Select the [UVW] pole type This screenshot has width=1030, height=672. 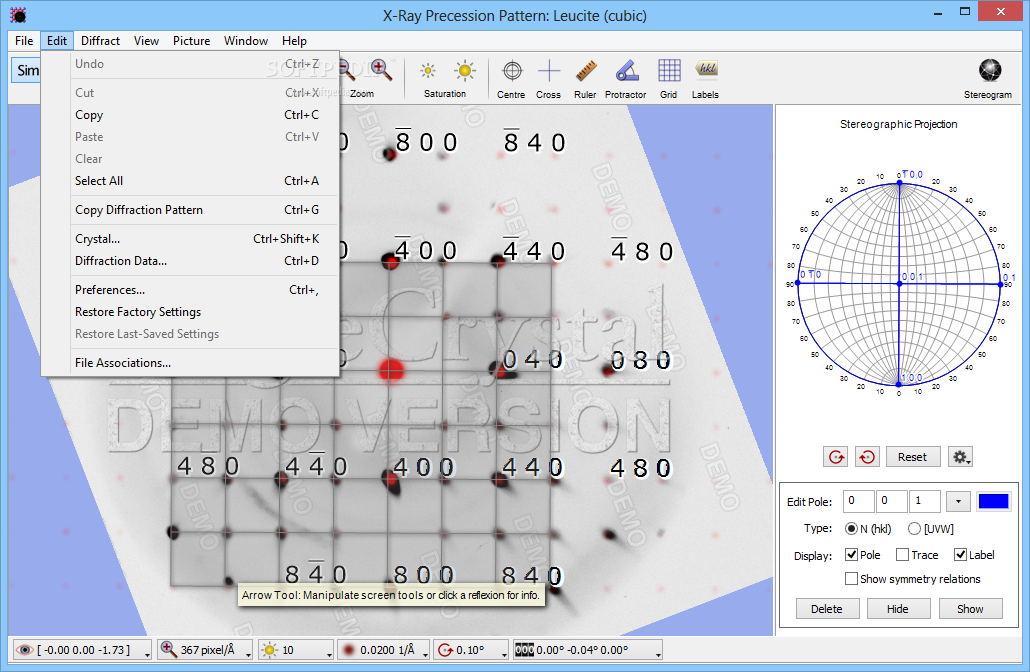[914, 528]
